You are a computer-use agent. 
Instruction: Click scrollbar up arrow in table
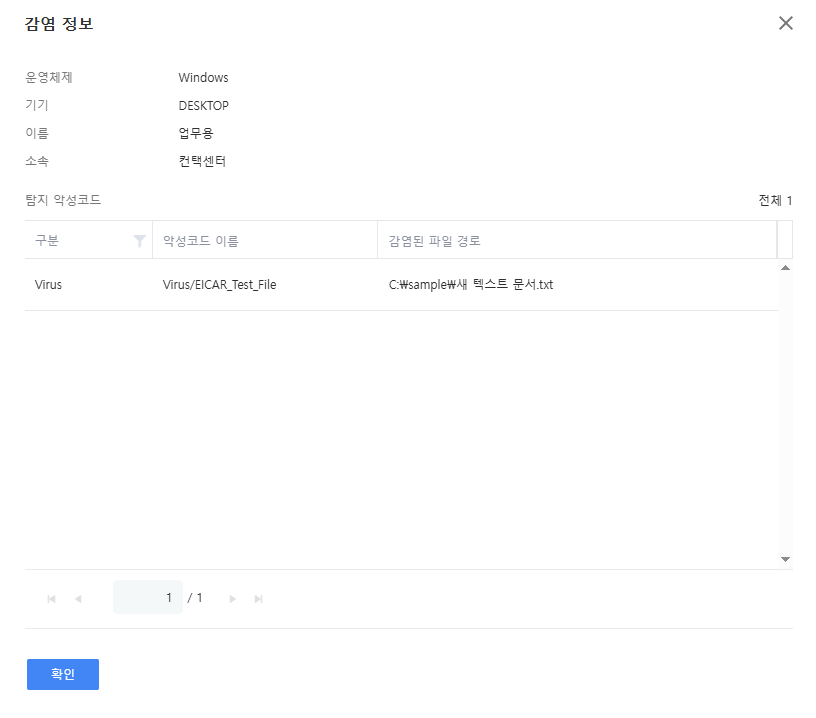coord(785,267)
